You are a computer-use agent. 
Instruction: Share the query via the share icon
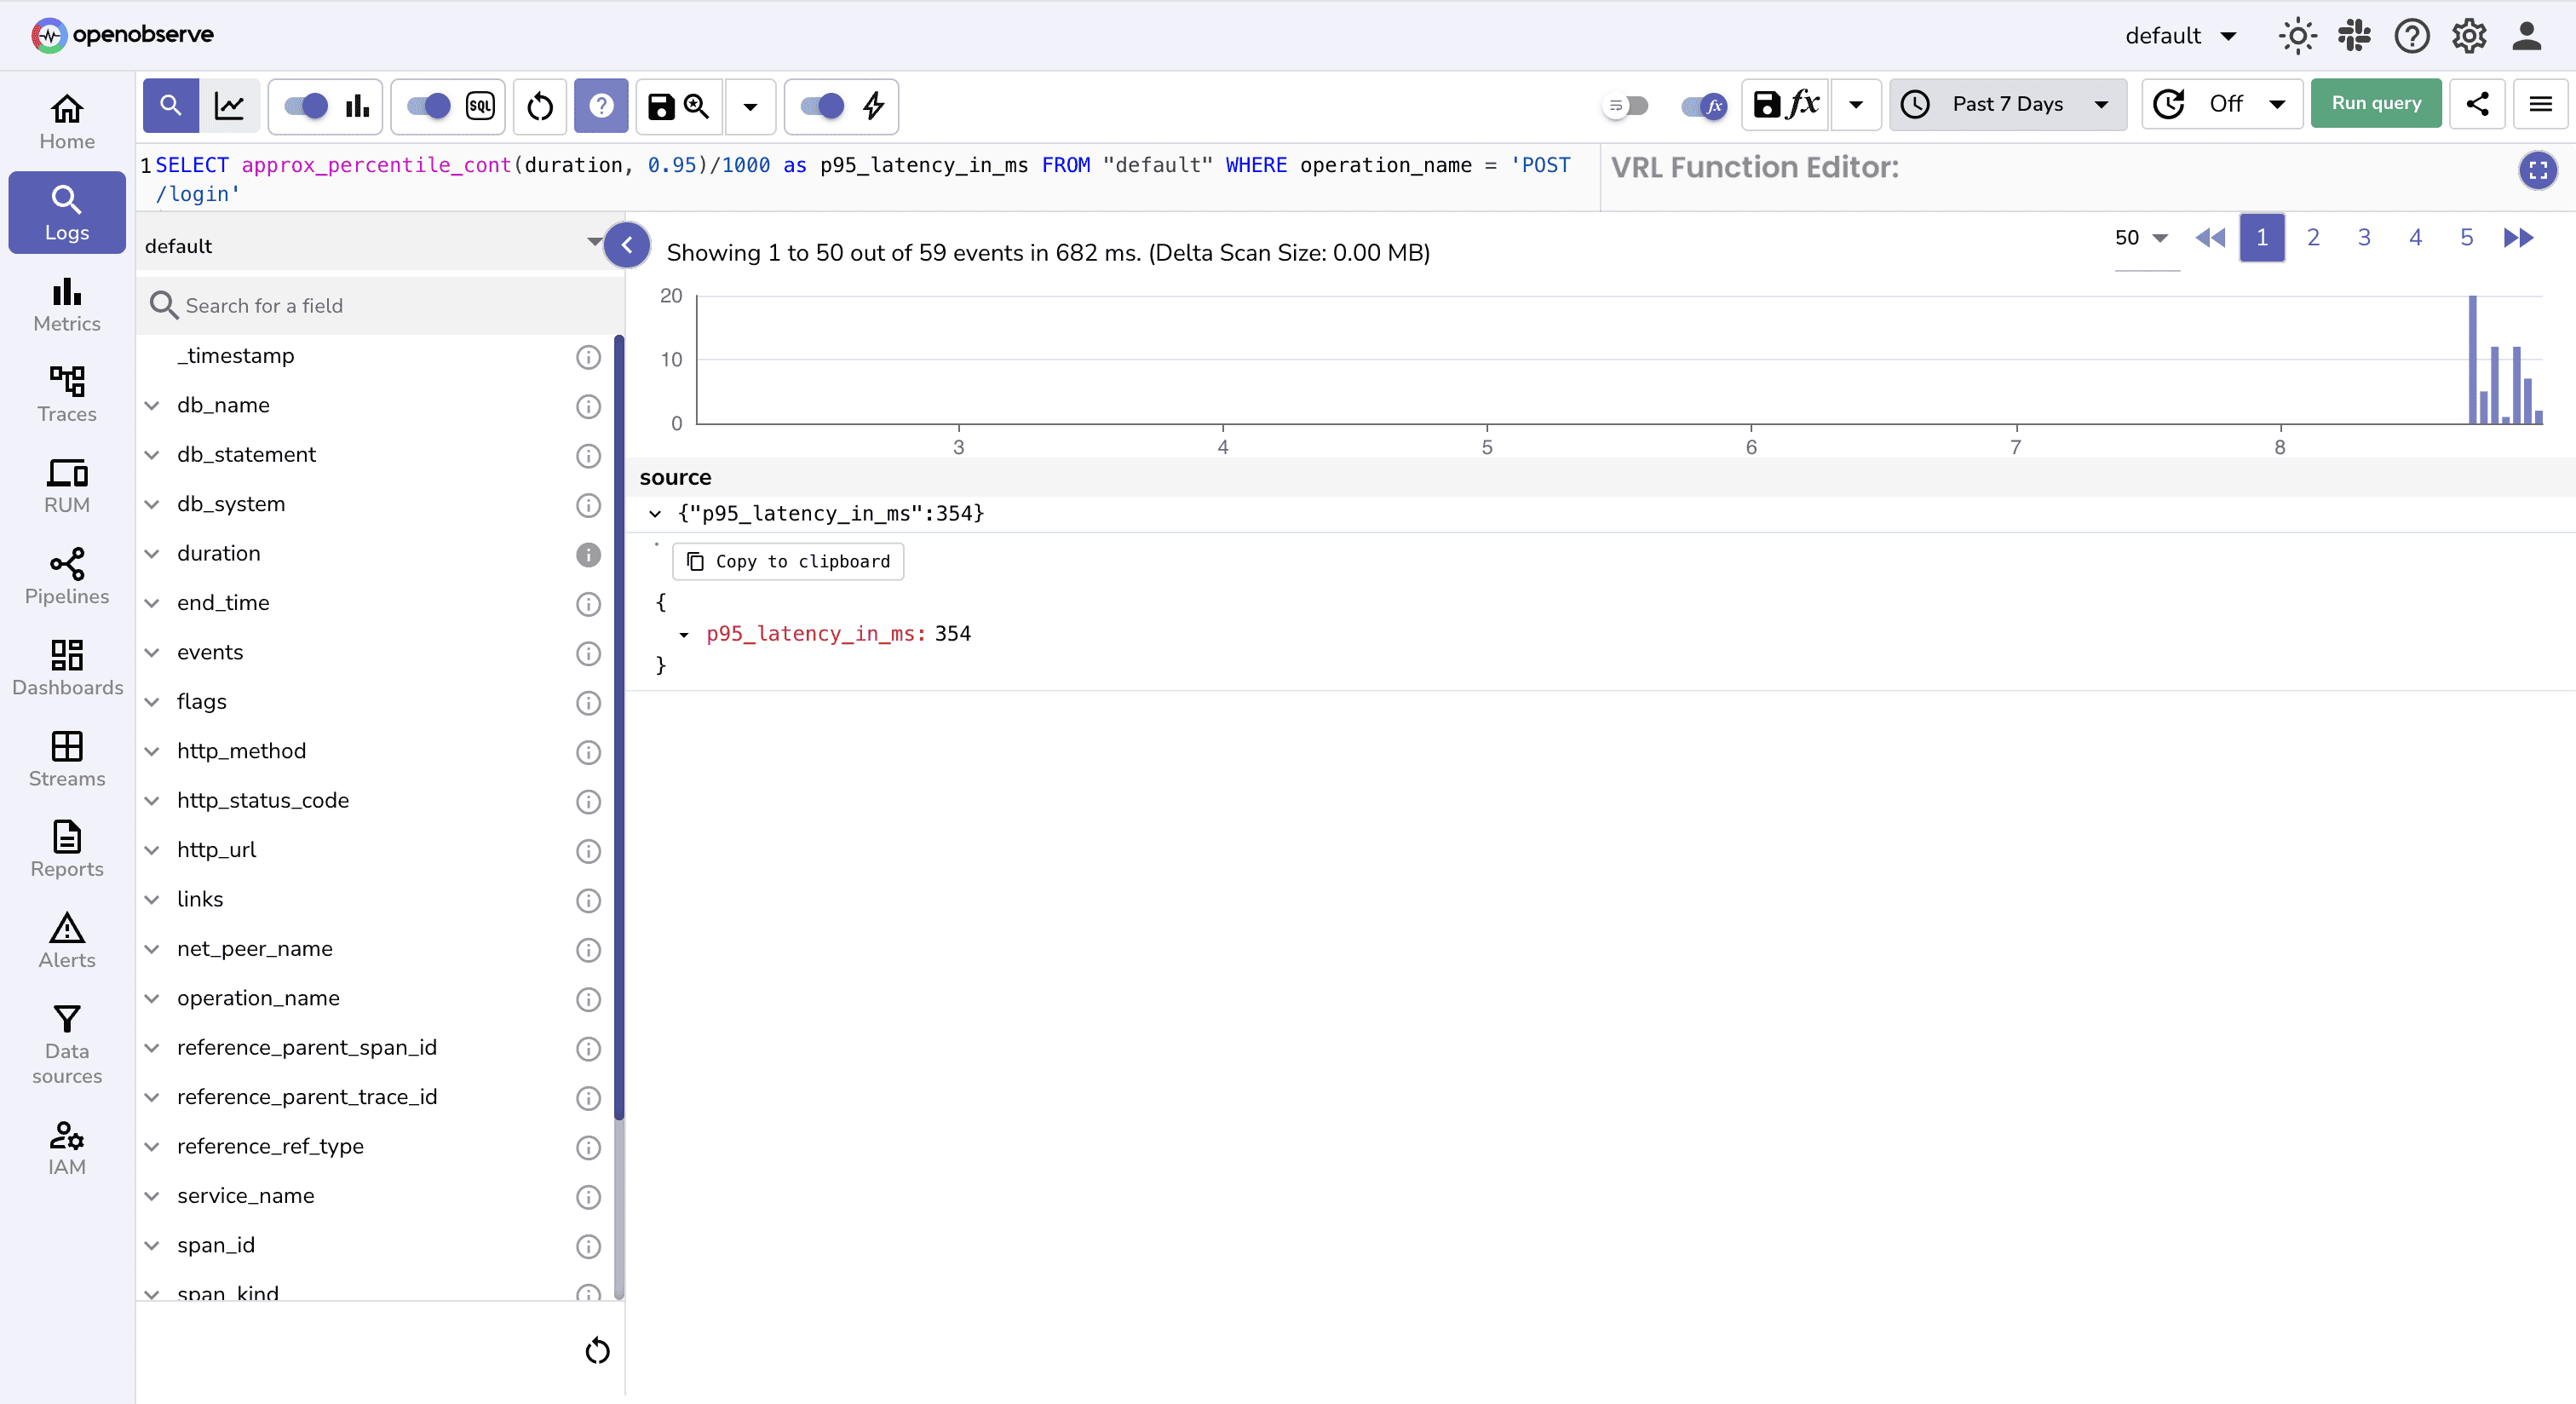click(x=2477, y=105)
